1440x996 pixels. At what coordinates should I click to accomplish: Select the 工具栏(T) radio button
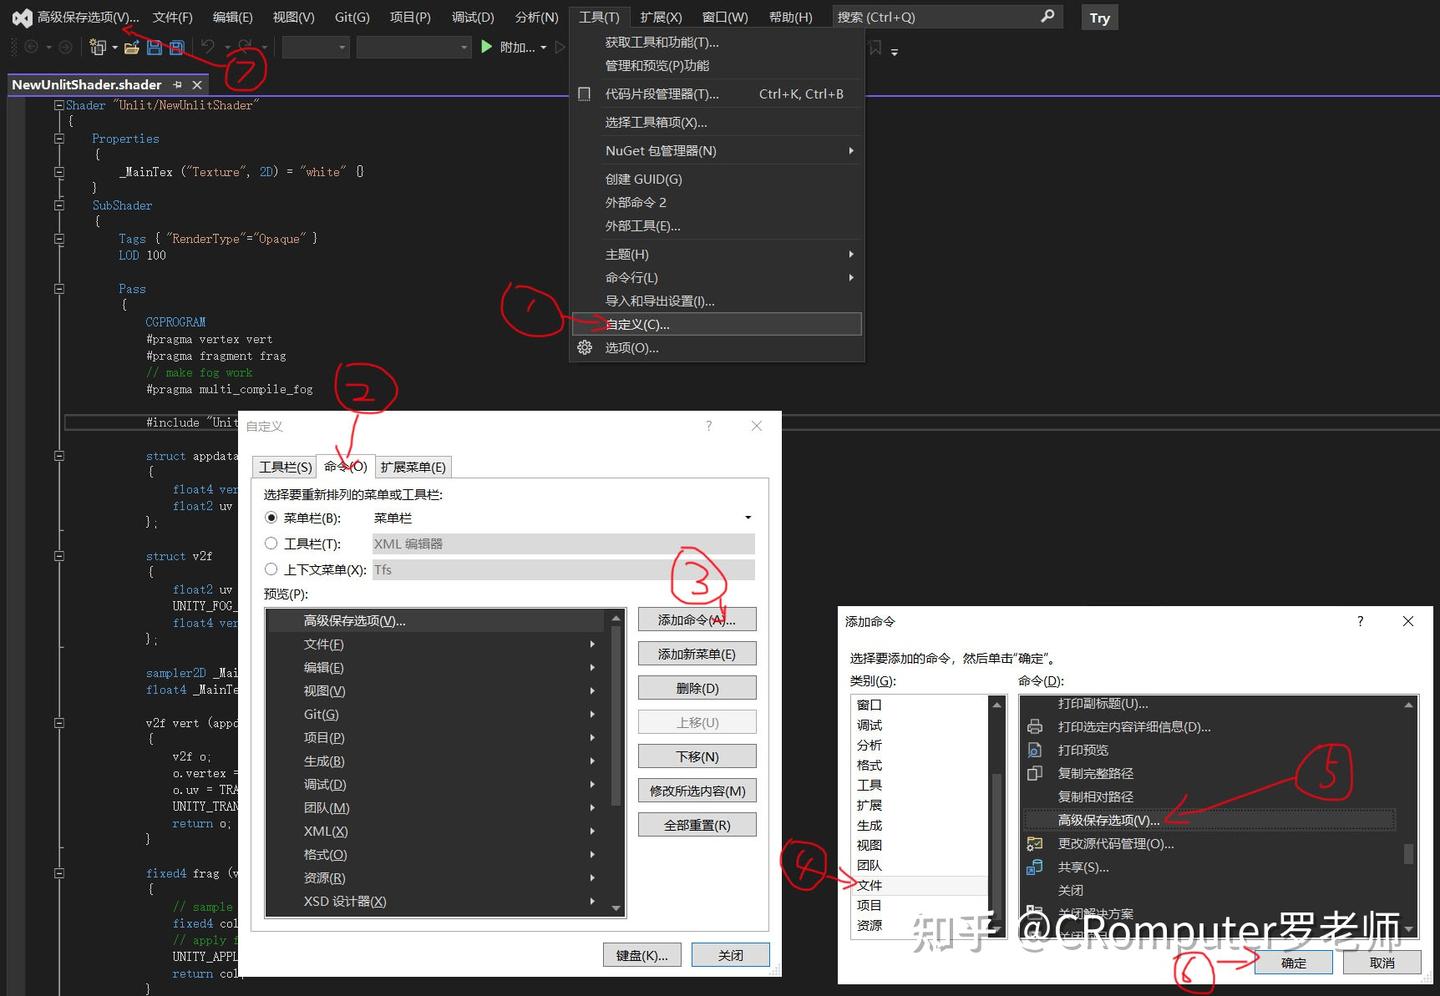(x=271, y=543)
